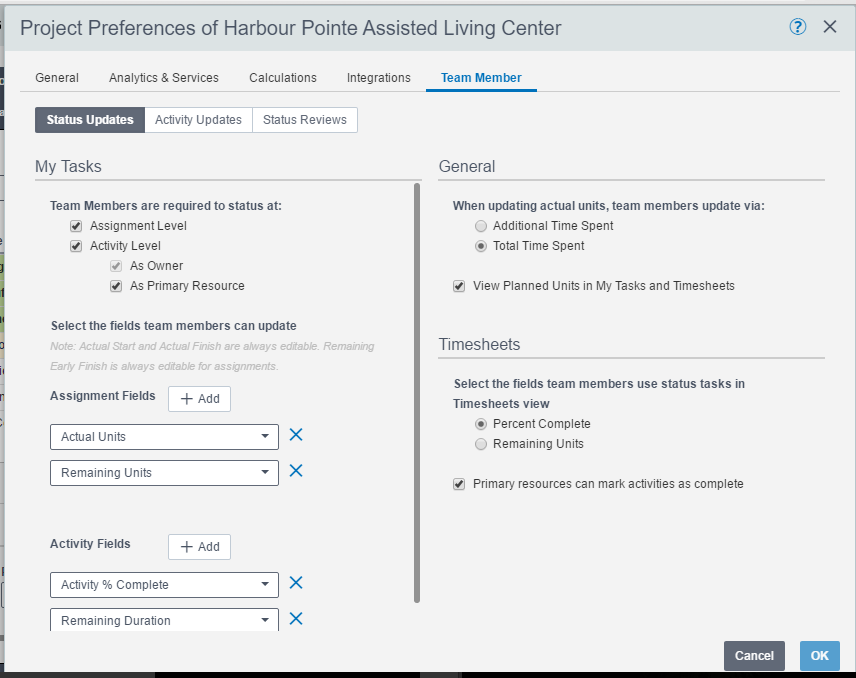856x678 pixels.
Task: Expand the Actual Units dropdown
Action: pyautogui.click(x=164, y=437)
